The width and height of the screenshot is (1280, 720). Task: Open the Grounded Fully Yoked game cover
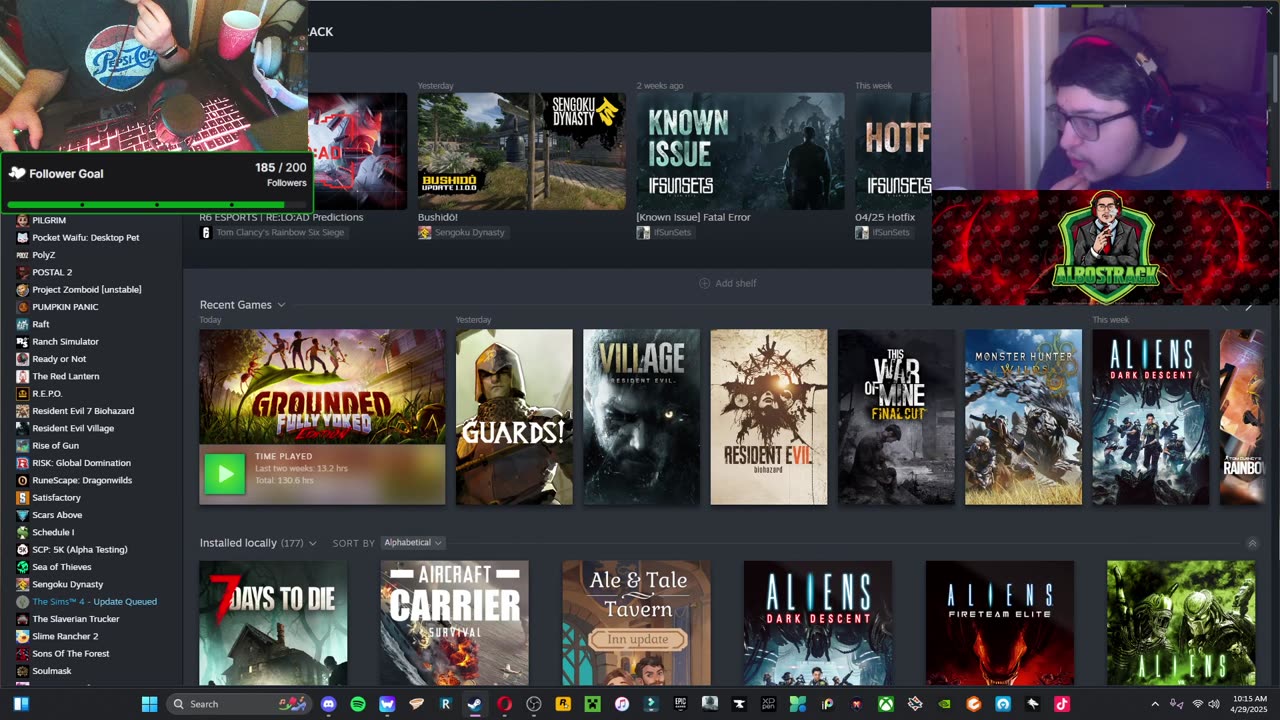(x=322, y=387)
